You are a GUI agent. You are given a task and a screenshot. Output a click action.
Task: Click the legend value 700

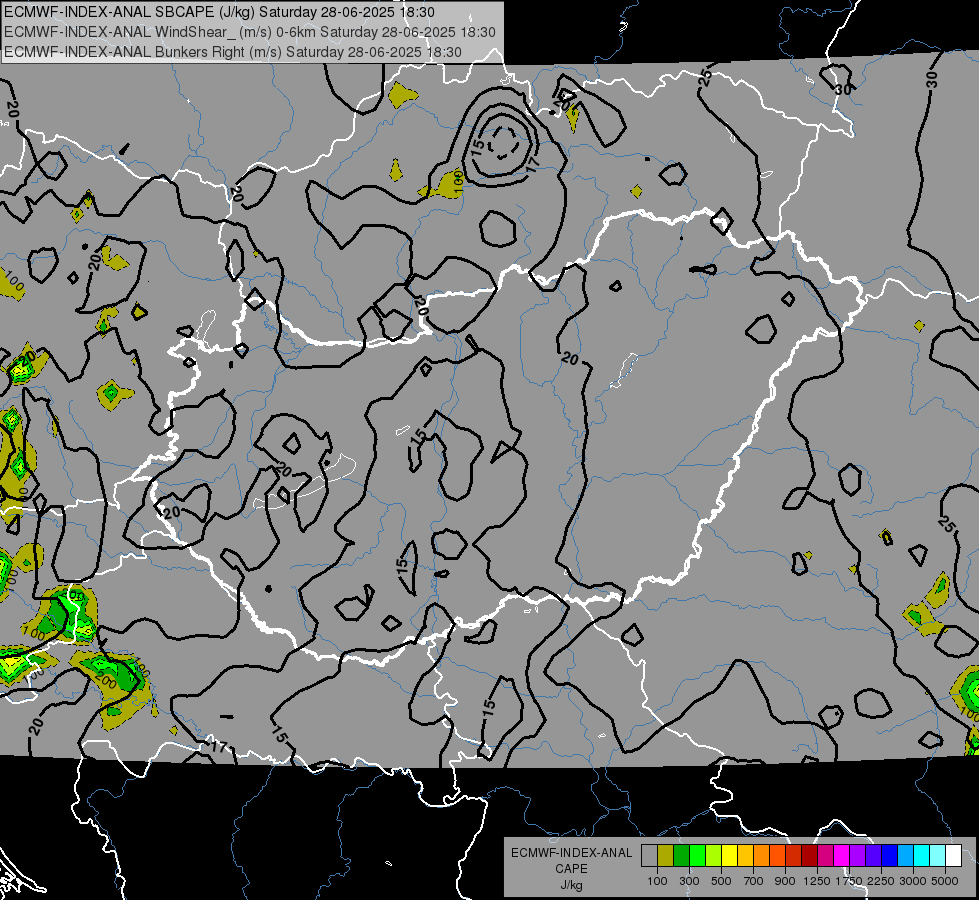(x=754, y=881)
